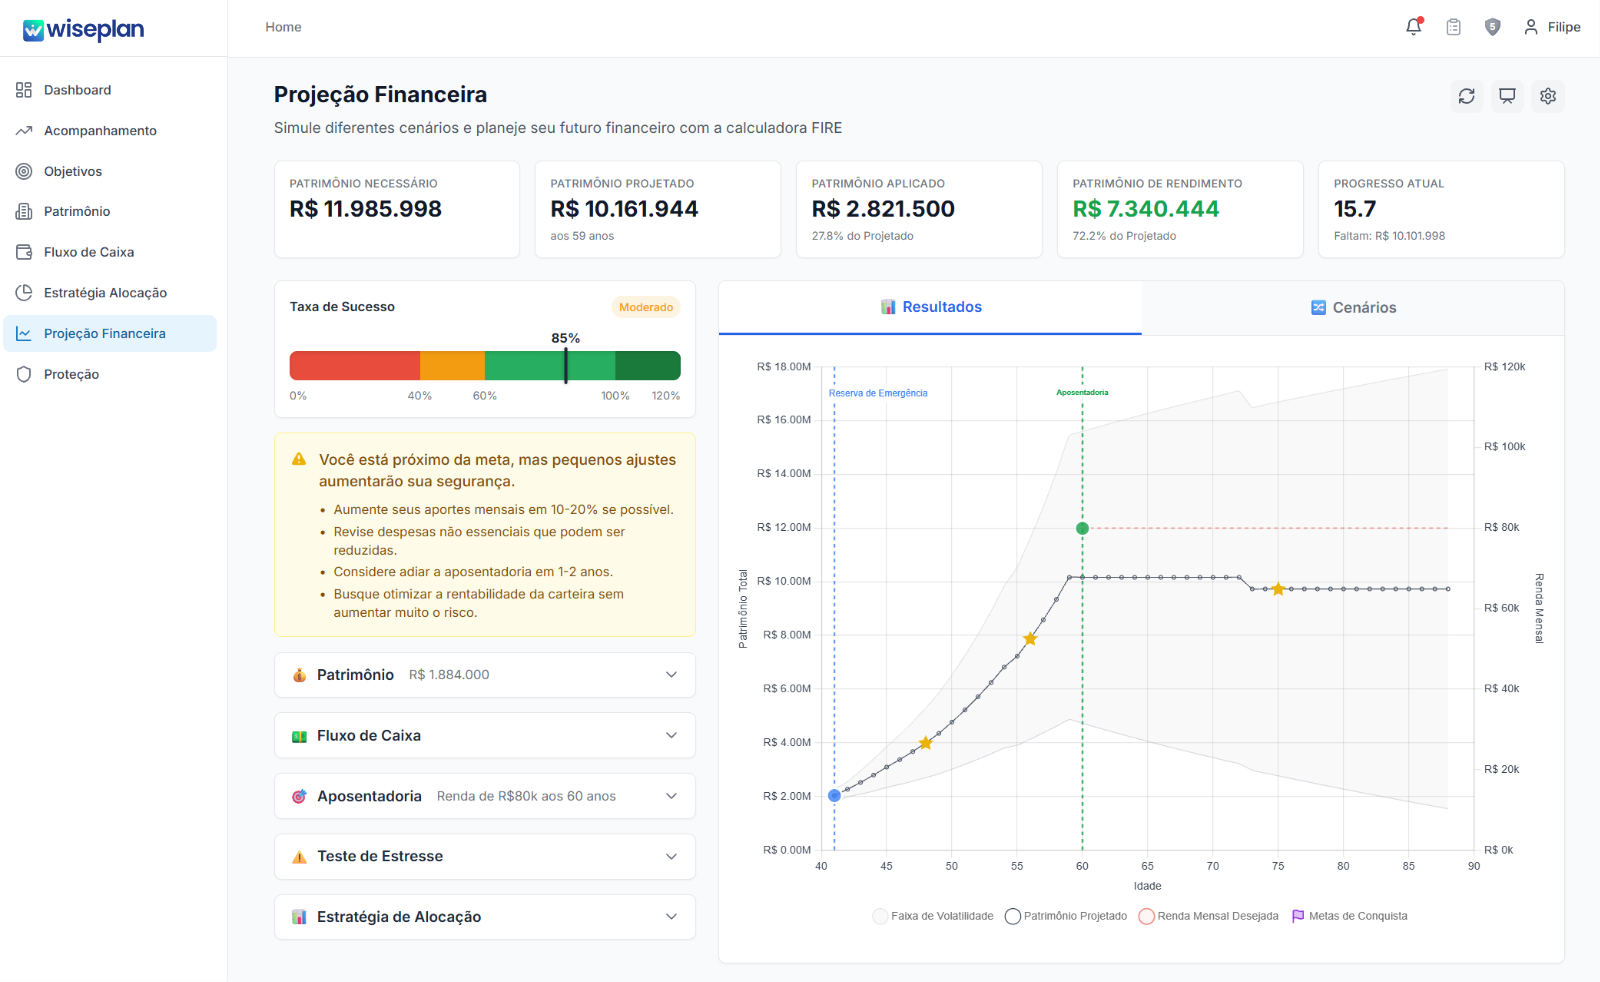Click the green Aposentadoria marker on chart
Image resolution: width=1600 pixels, height=982 pixels.
[1082, 528]
